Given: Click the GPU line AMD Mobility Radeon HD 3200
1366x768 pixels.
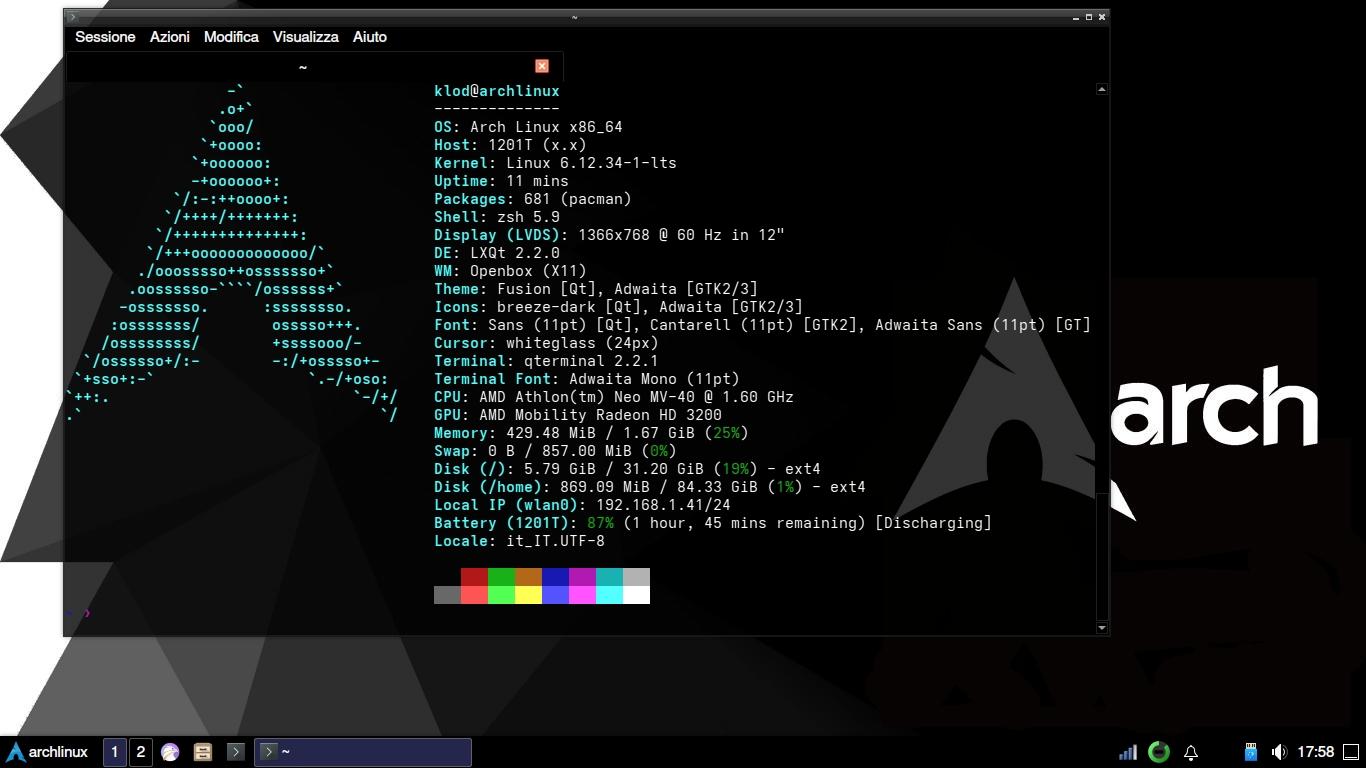Looking at the screenshot, I should (x=578, y=415).
